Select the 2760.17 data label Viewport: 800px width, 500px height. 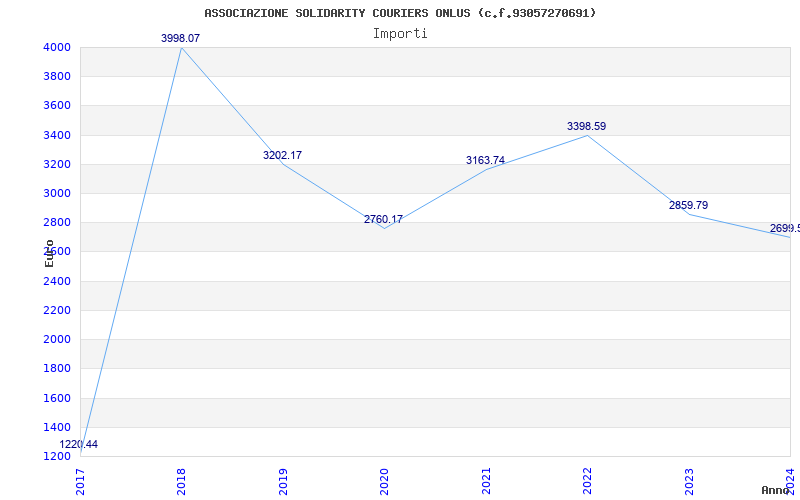click(x=384, y=219)
